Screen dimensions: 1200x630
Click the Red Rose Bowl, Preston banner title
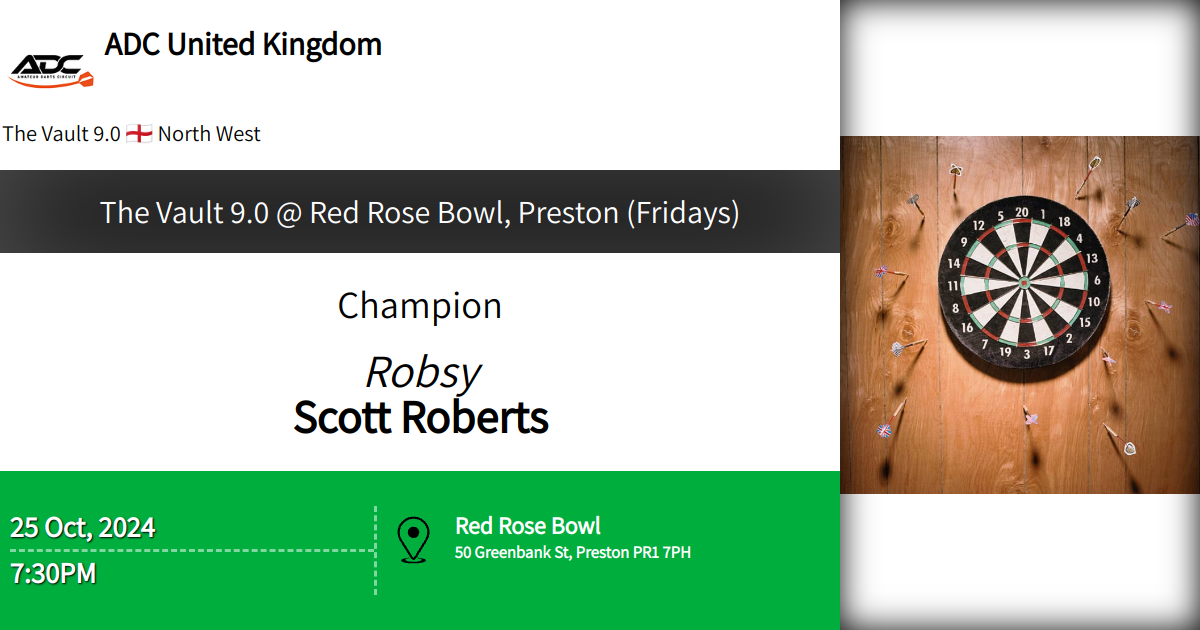420,212
